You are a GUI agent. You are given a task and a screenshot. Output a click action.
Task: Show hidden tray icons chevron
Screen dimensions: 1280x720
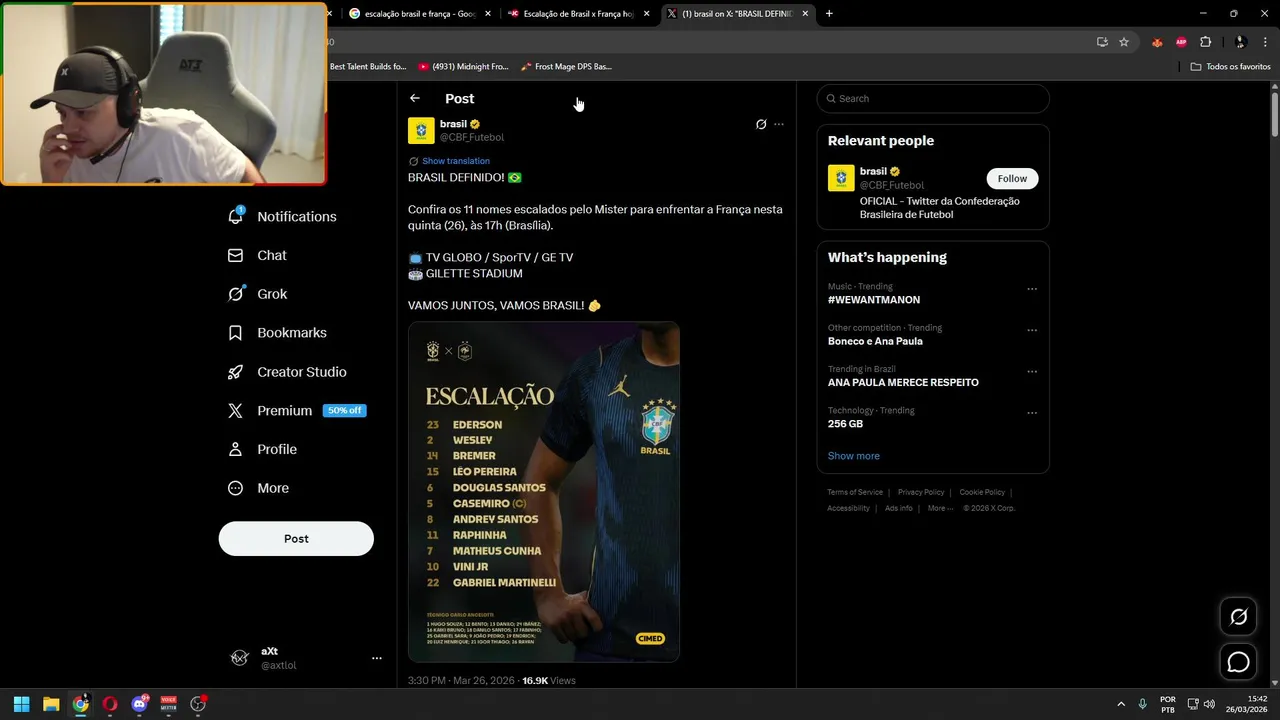(1121, 704)
